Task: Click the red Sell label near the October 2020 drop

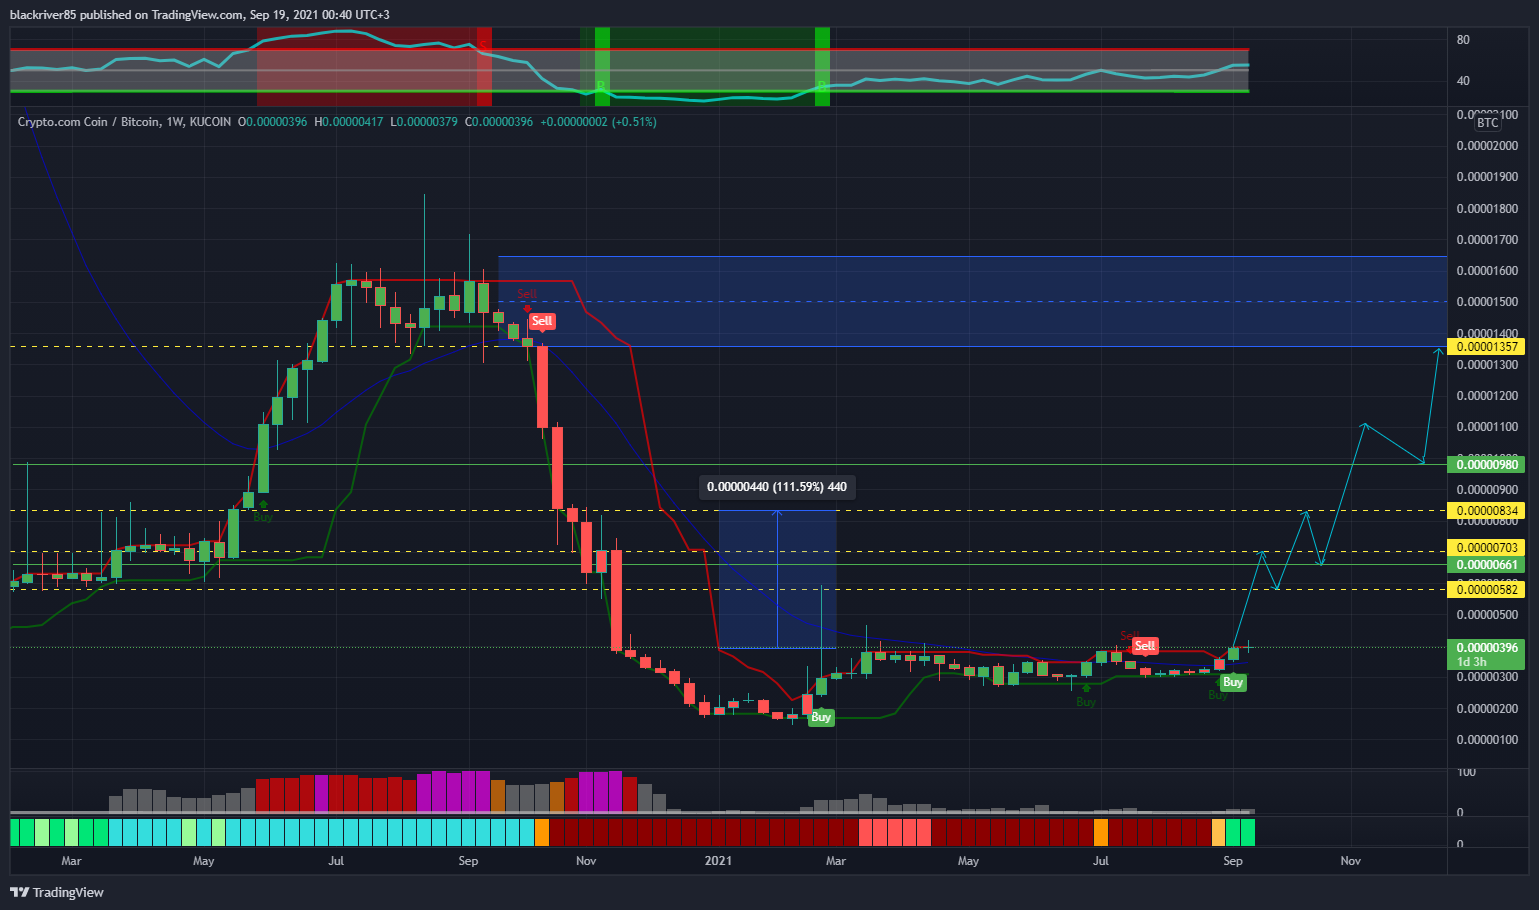Action: pos(542,321)
